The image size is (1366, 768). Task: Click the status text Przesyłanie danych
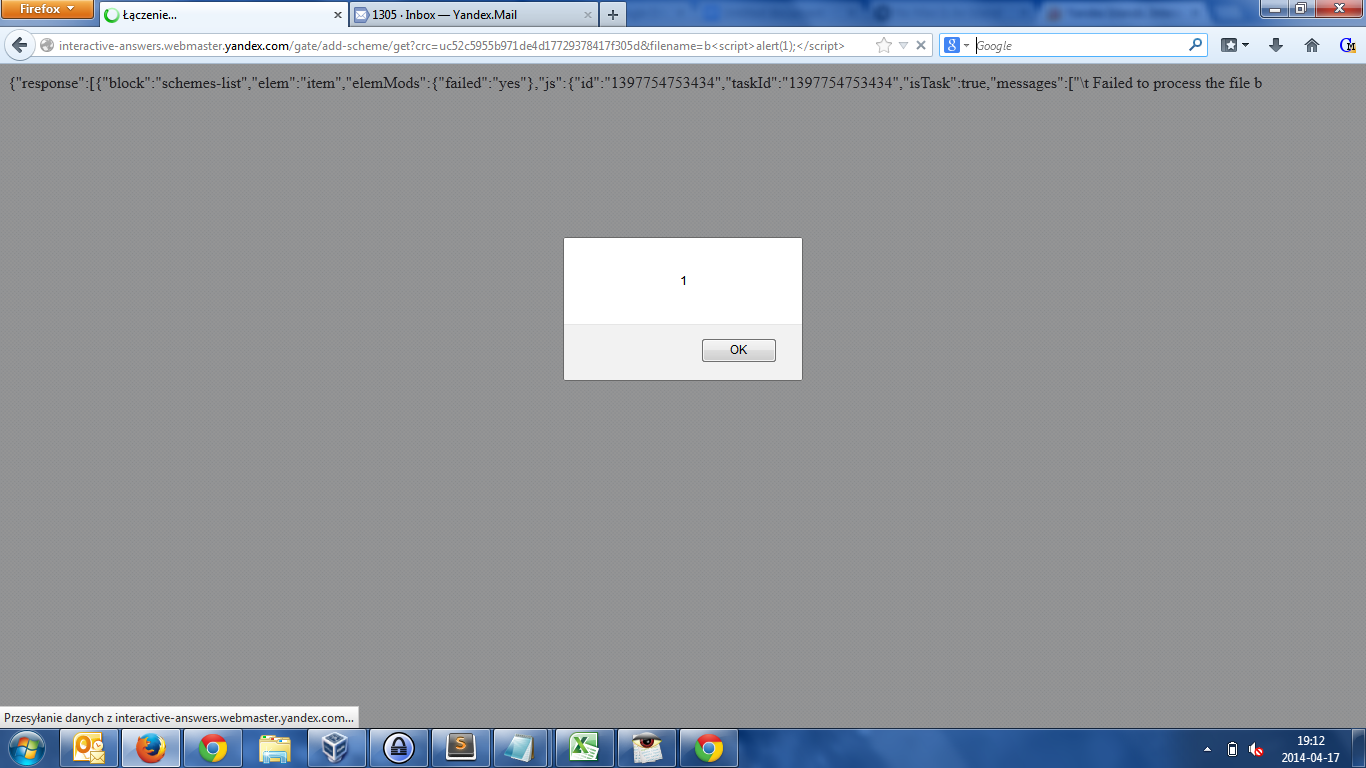[179, 717]
